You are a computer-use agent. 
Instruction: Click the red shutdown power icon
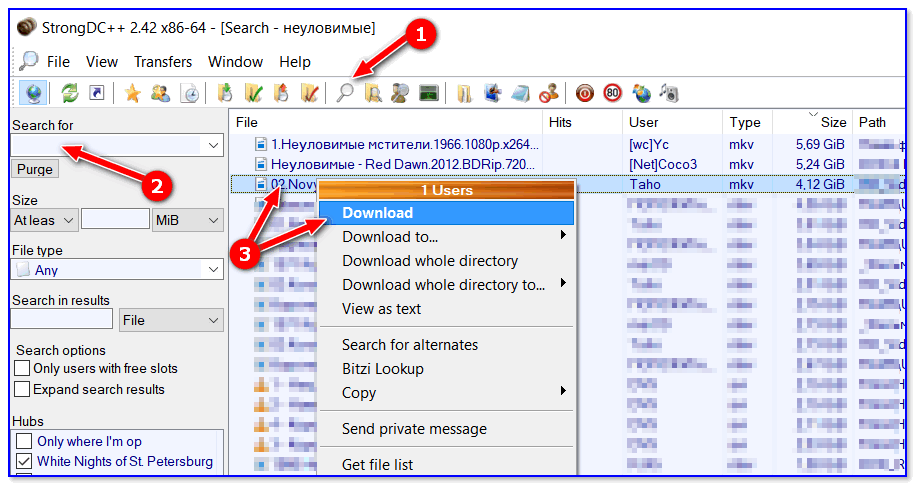point(585,93)
